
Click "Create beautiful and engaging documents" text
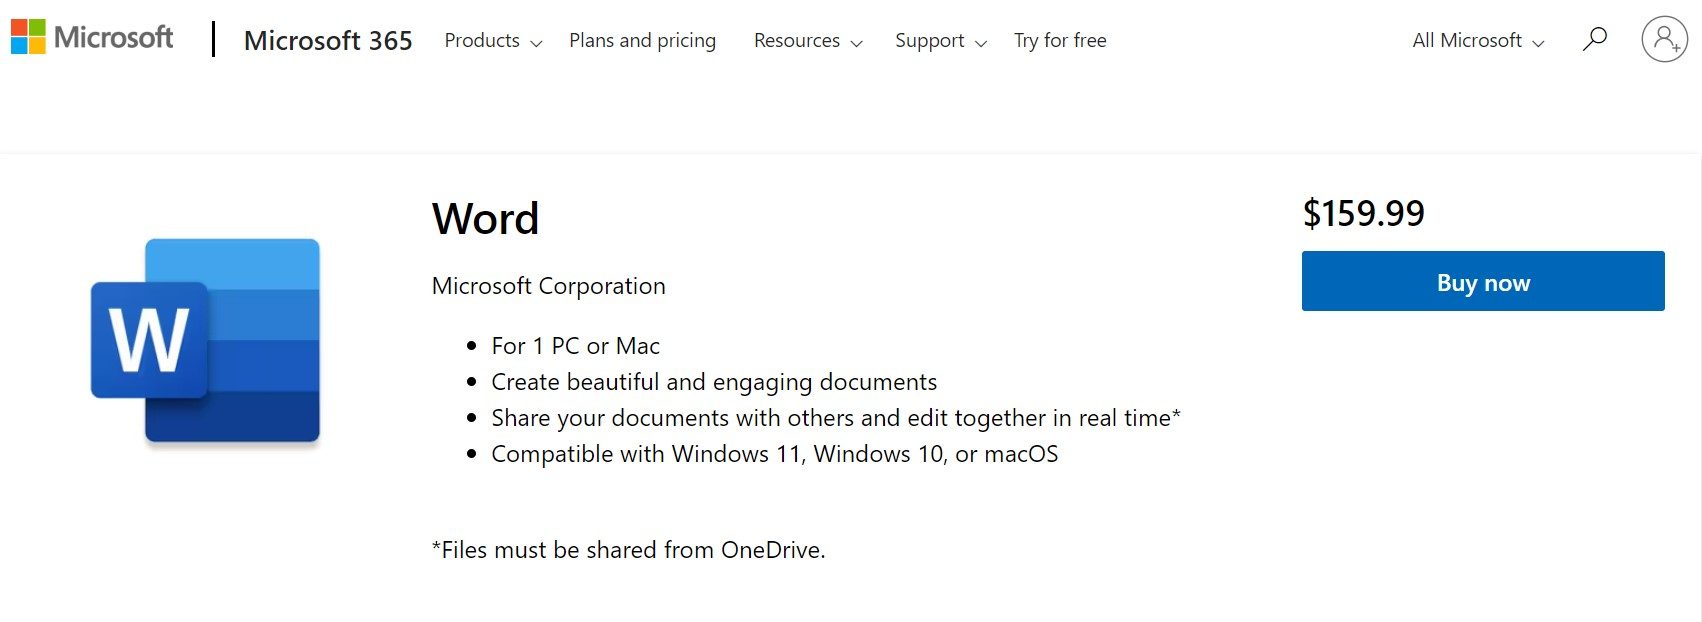714,382
